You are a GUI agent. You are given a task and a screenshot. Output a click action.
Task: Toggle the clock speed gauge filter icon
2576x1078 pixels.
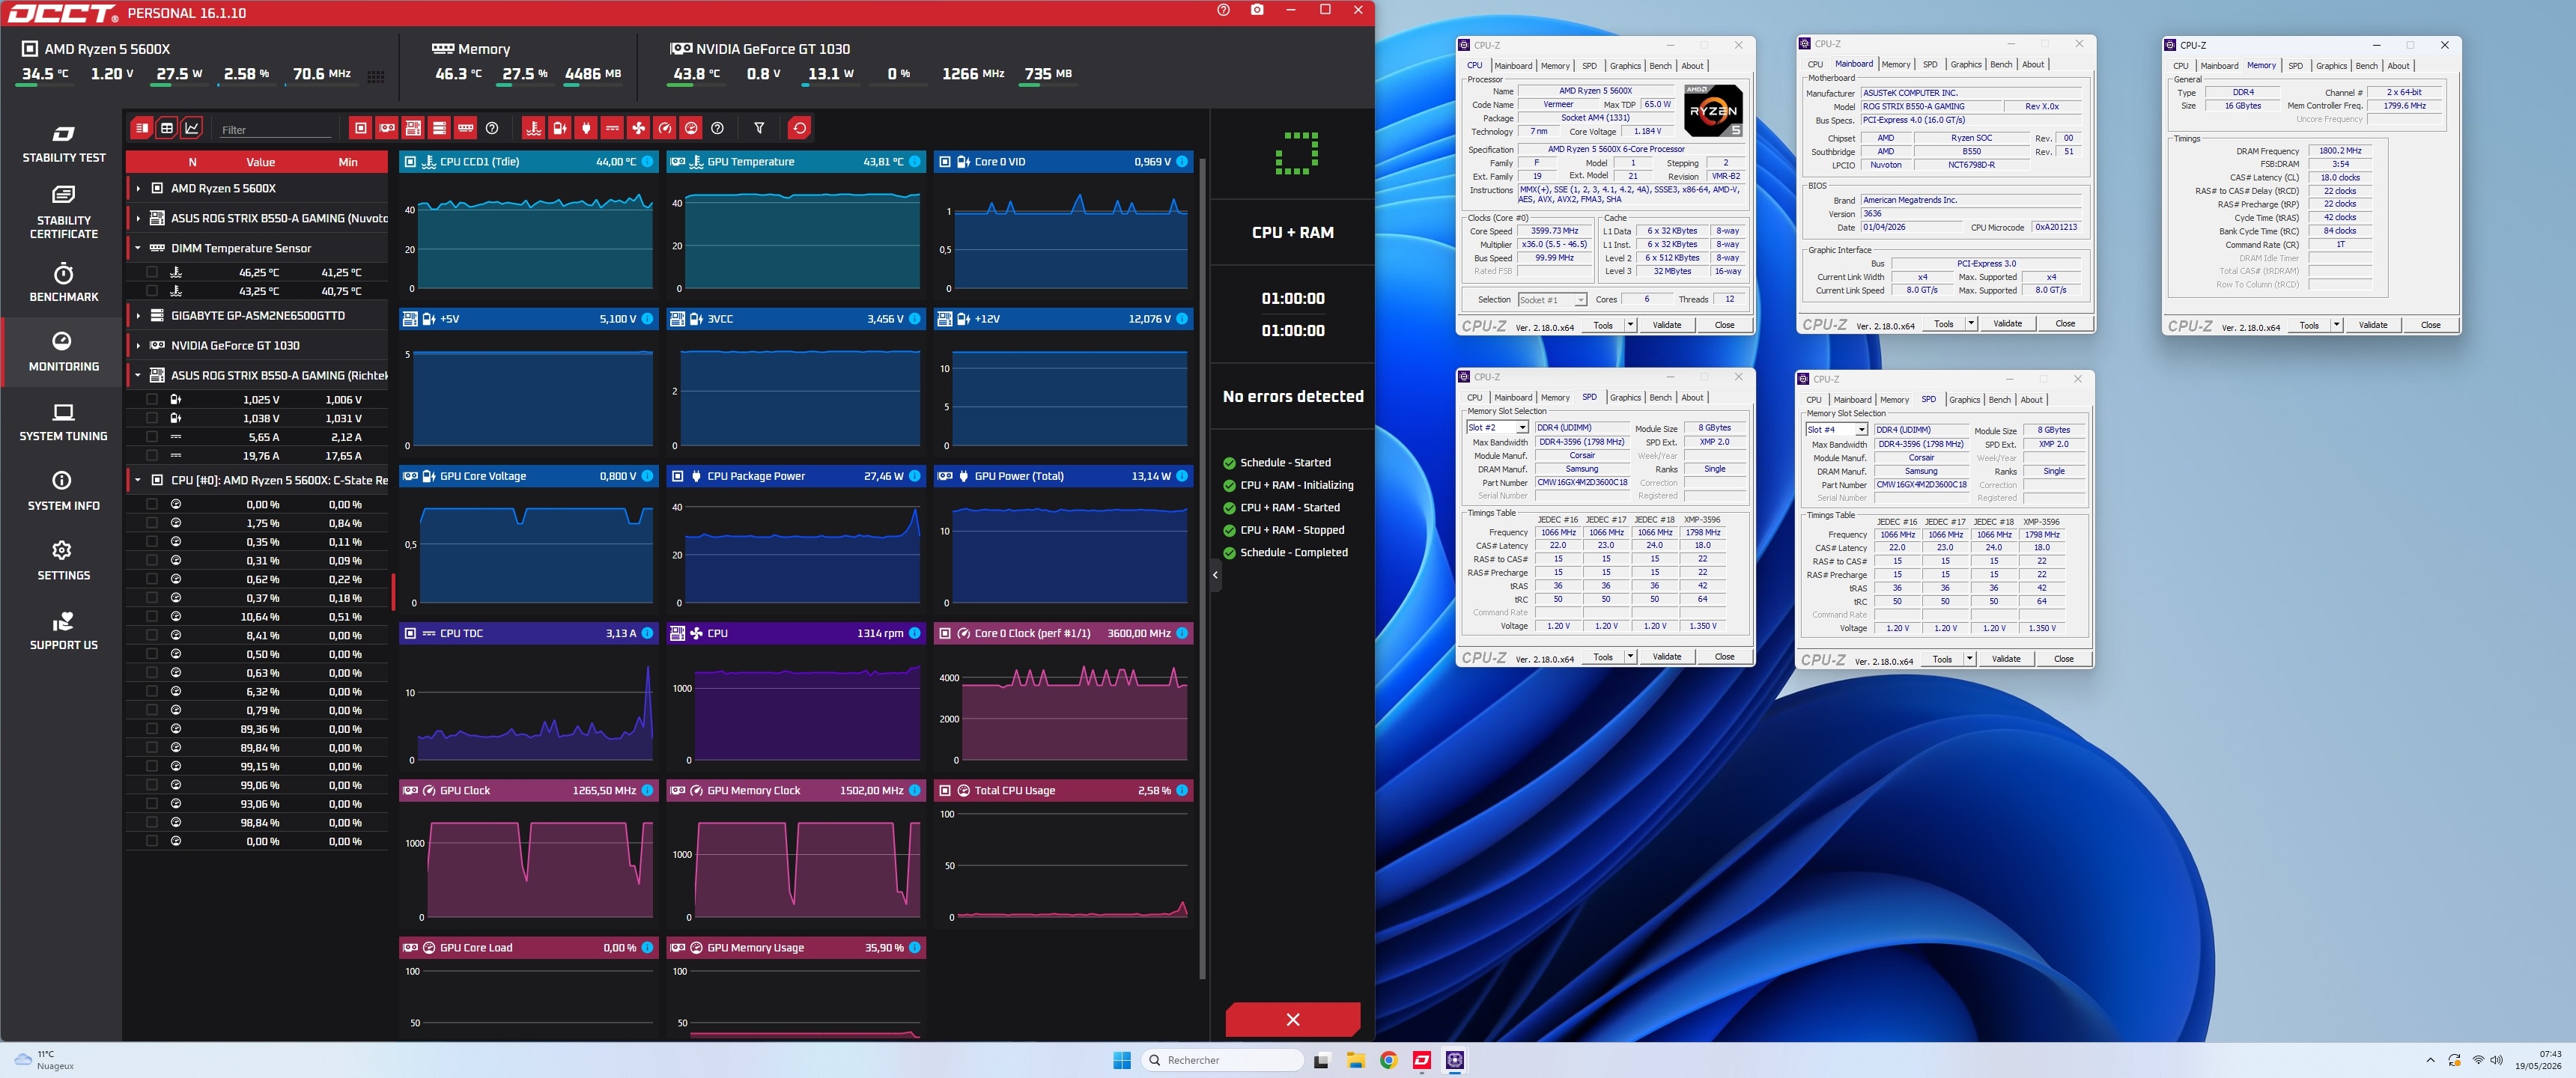[x=664, y=128]
